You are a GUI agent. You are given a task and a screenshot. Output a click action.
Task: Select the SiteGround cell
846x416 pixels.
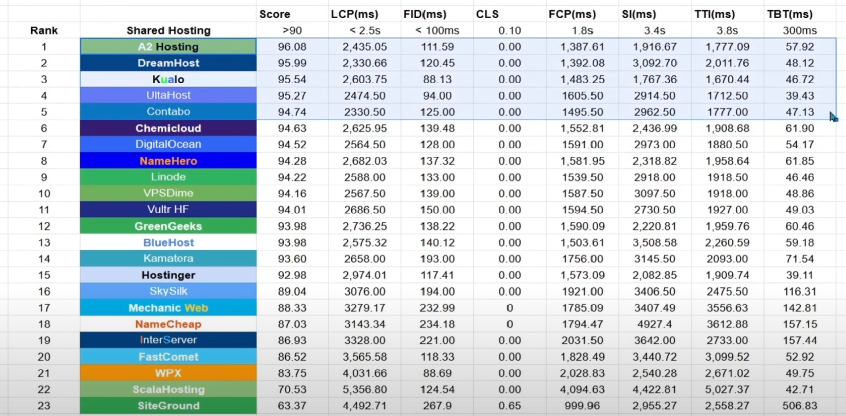[168, 406]
